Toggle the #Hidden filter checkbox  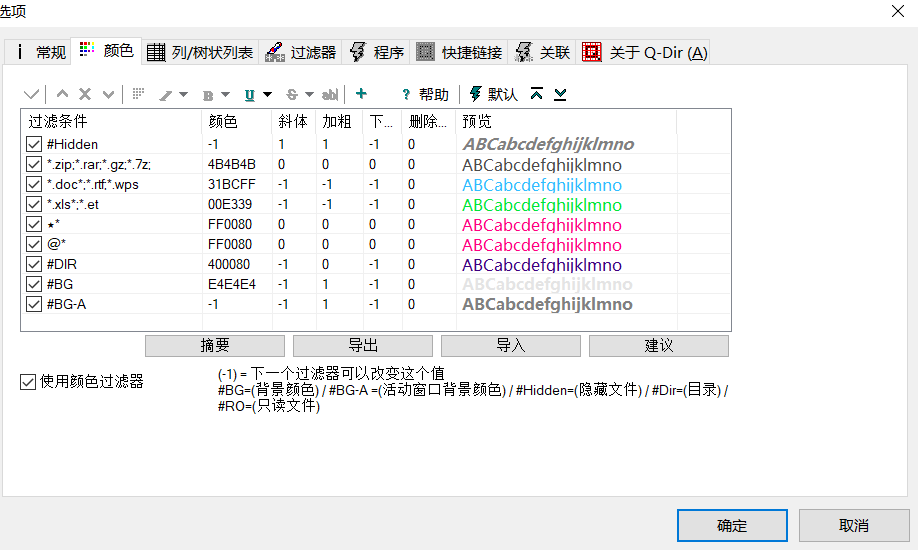34,144
